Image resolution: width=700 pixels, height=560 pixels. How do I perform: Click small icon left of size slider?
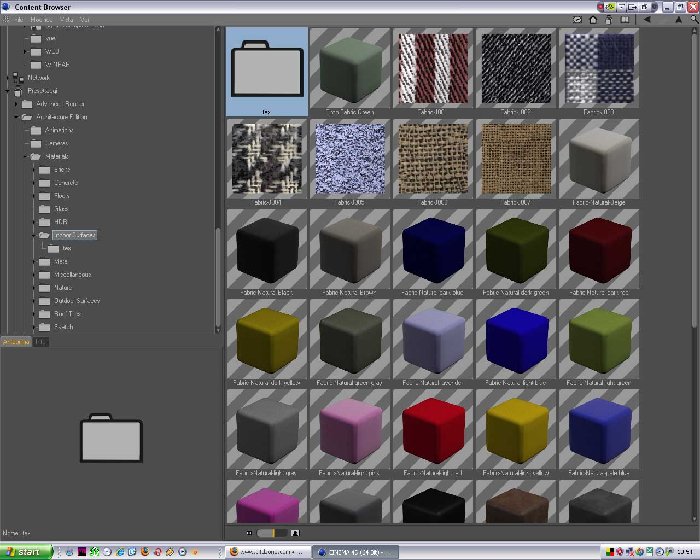[249, 533]
